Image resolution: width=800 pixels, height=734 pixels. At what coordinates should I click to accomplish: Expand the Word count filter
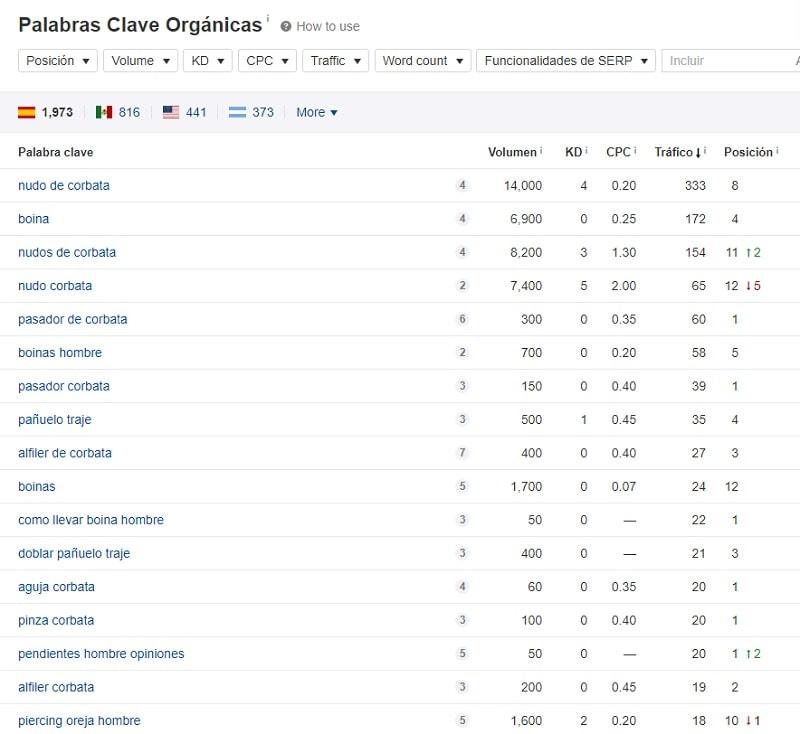coord(422,60)
